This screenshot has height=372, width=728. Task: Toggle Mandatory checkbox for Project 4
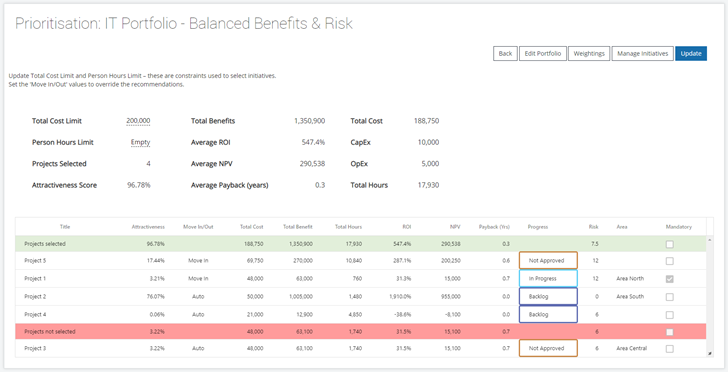point(670,315)
